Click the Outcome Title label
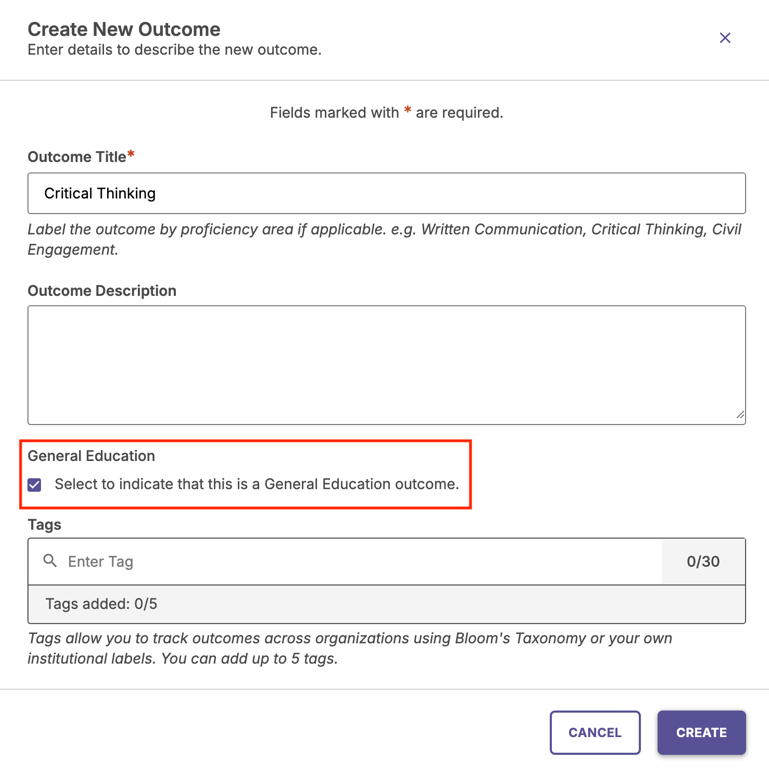 (78, 157)
